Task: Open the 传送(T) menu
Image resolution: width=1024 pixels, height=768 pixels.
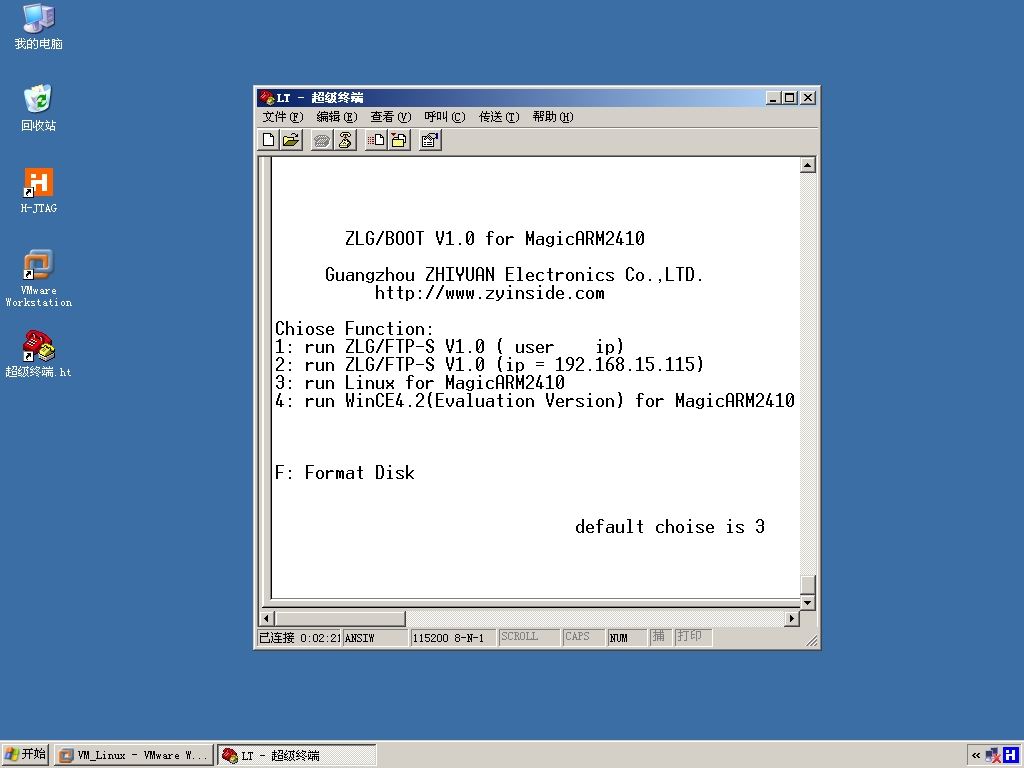Action: point(499,117)
